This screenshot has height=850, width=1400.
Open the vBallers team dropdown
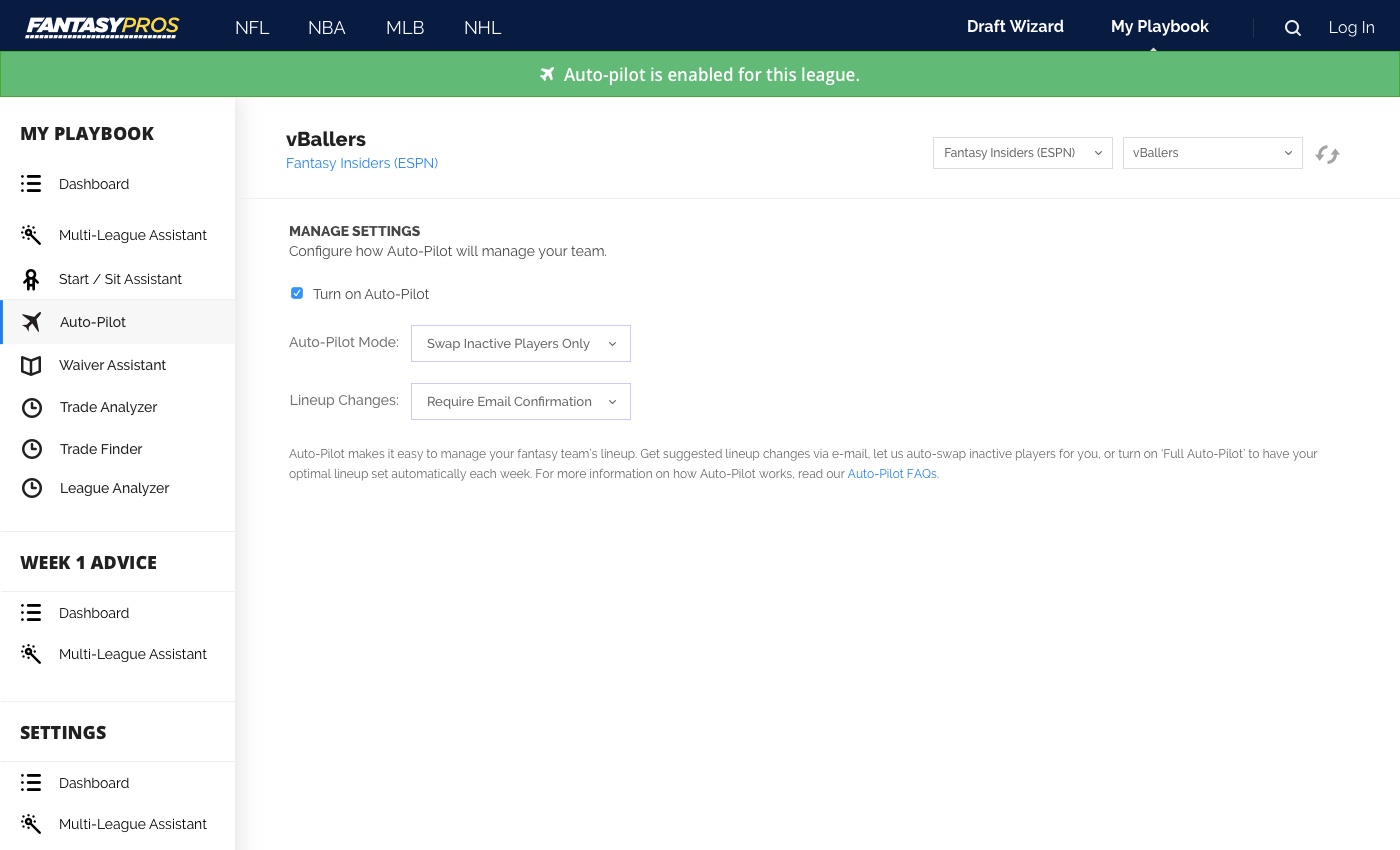point(1213,153)
